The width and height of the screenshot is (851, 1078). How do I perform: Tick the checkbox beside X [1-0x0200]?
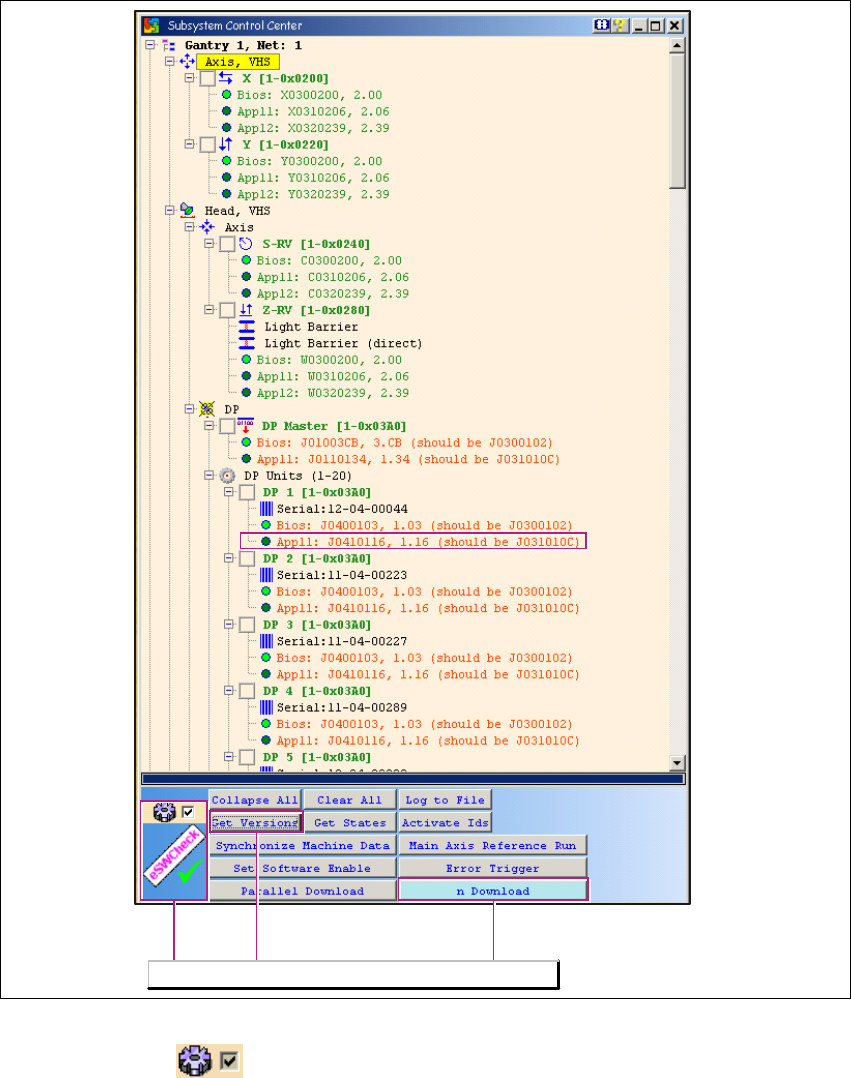(207, 78)
